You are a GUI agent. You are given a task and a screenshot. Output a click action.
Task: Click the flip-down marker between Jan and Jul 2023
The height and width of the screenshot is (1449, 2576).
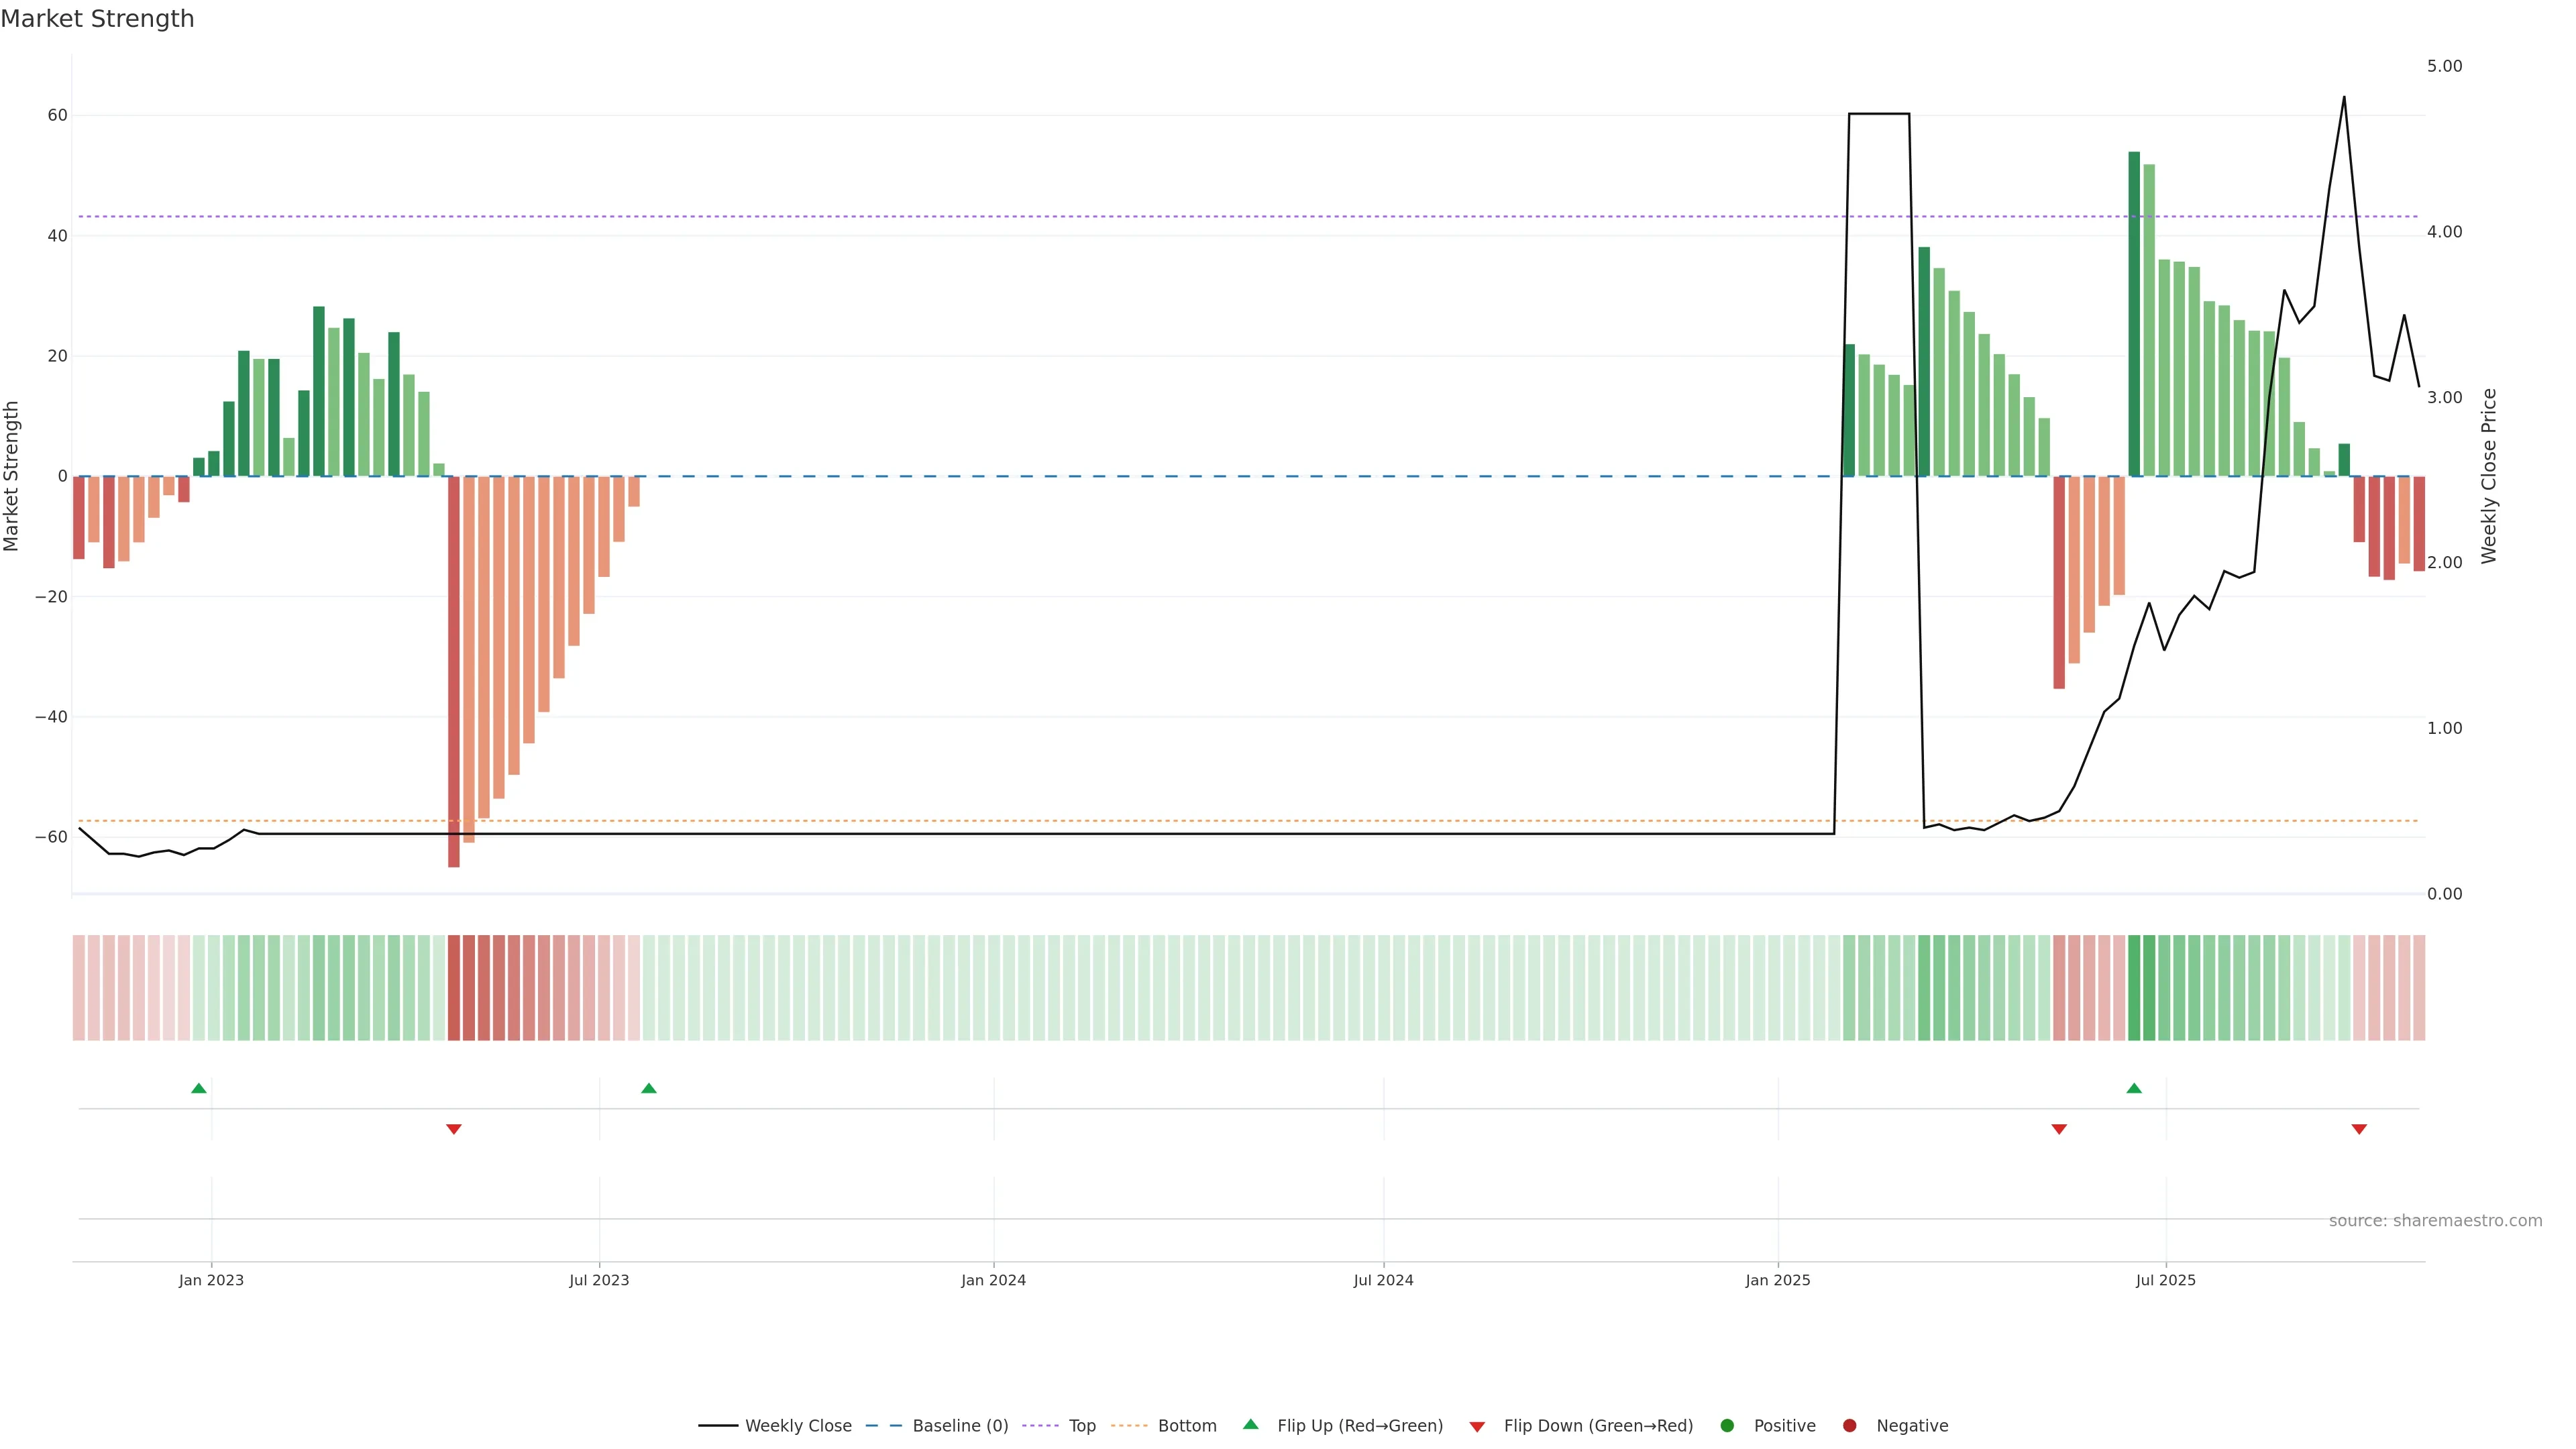click(x=454, y=1129)
